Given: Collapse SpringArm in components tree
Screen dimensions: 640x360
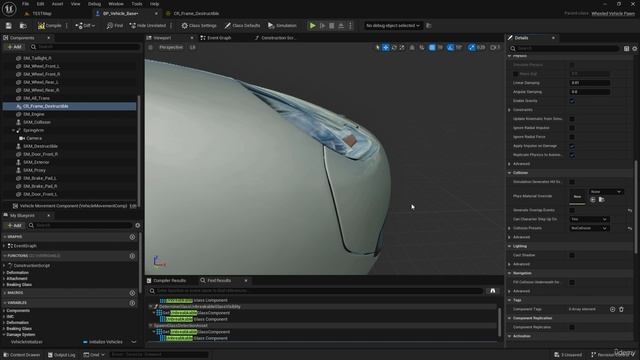Looking at the screenshot, I should point(13,130).
